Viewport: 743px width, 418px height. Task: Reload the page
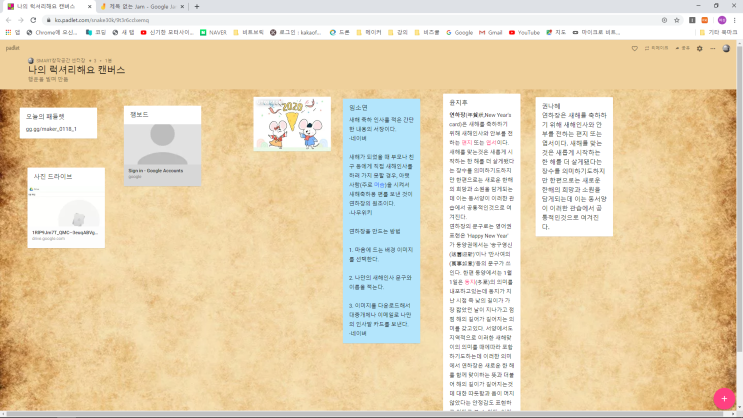point(33,20)
